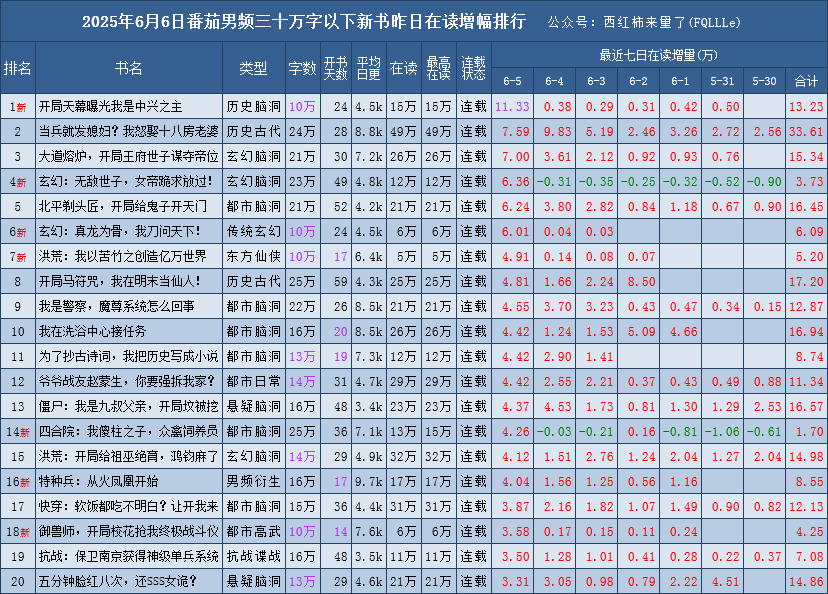Viewport: 828px width, 594px height.
Task: Click the 17.20 total in row 8
Action: click(x=806, y=281)
